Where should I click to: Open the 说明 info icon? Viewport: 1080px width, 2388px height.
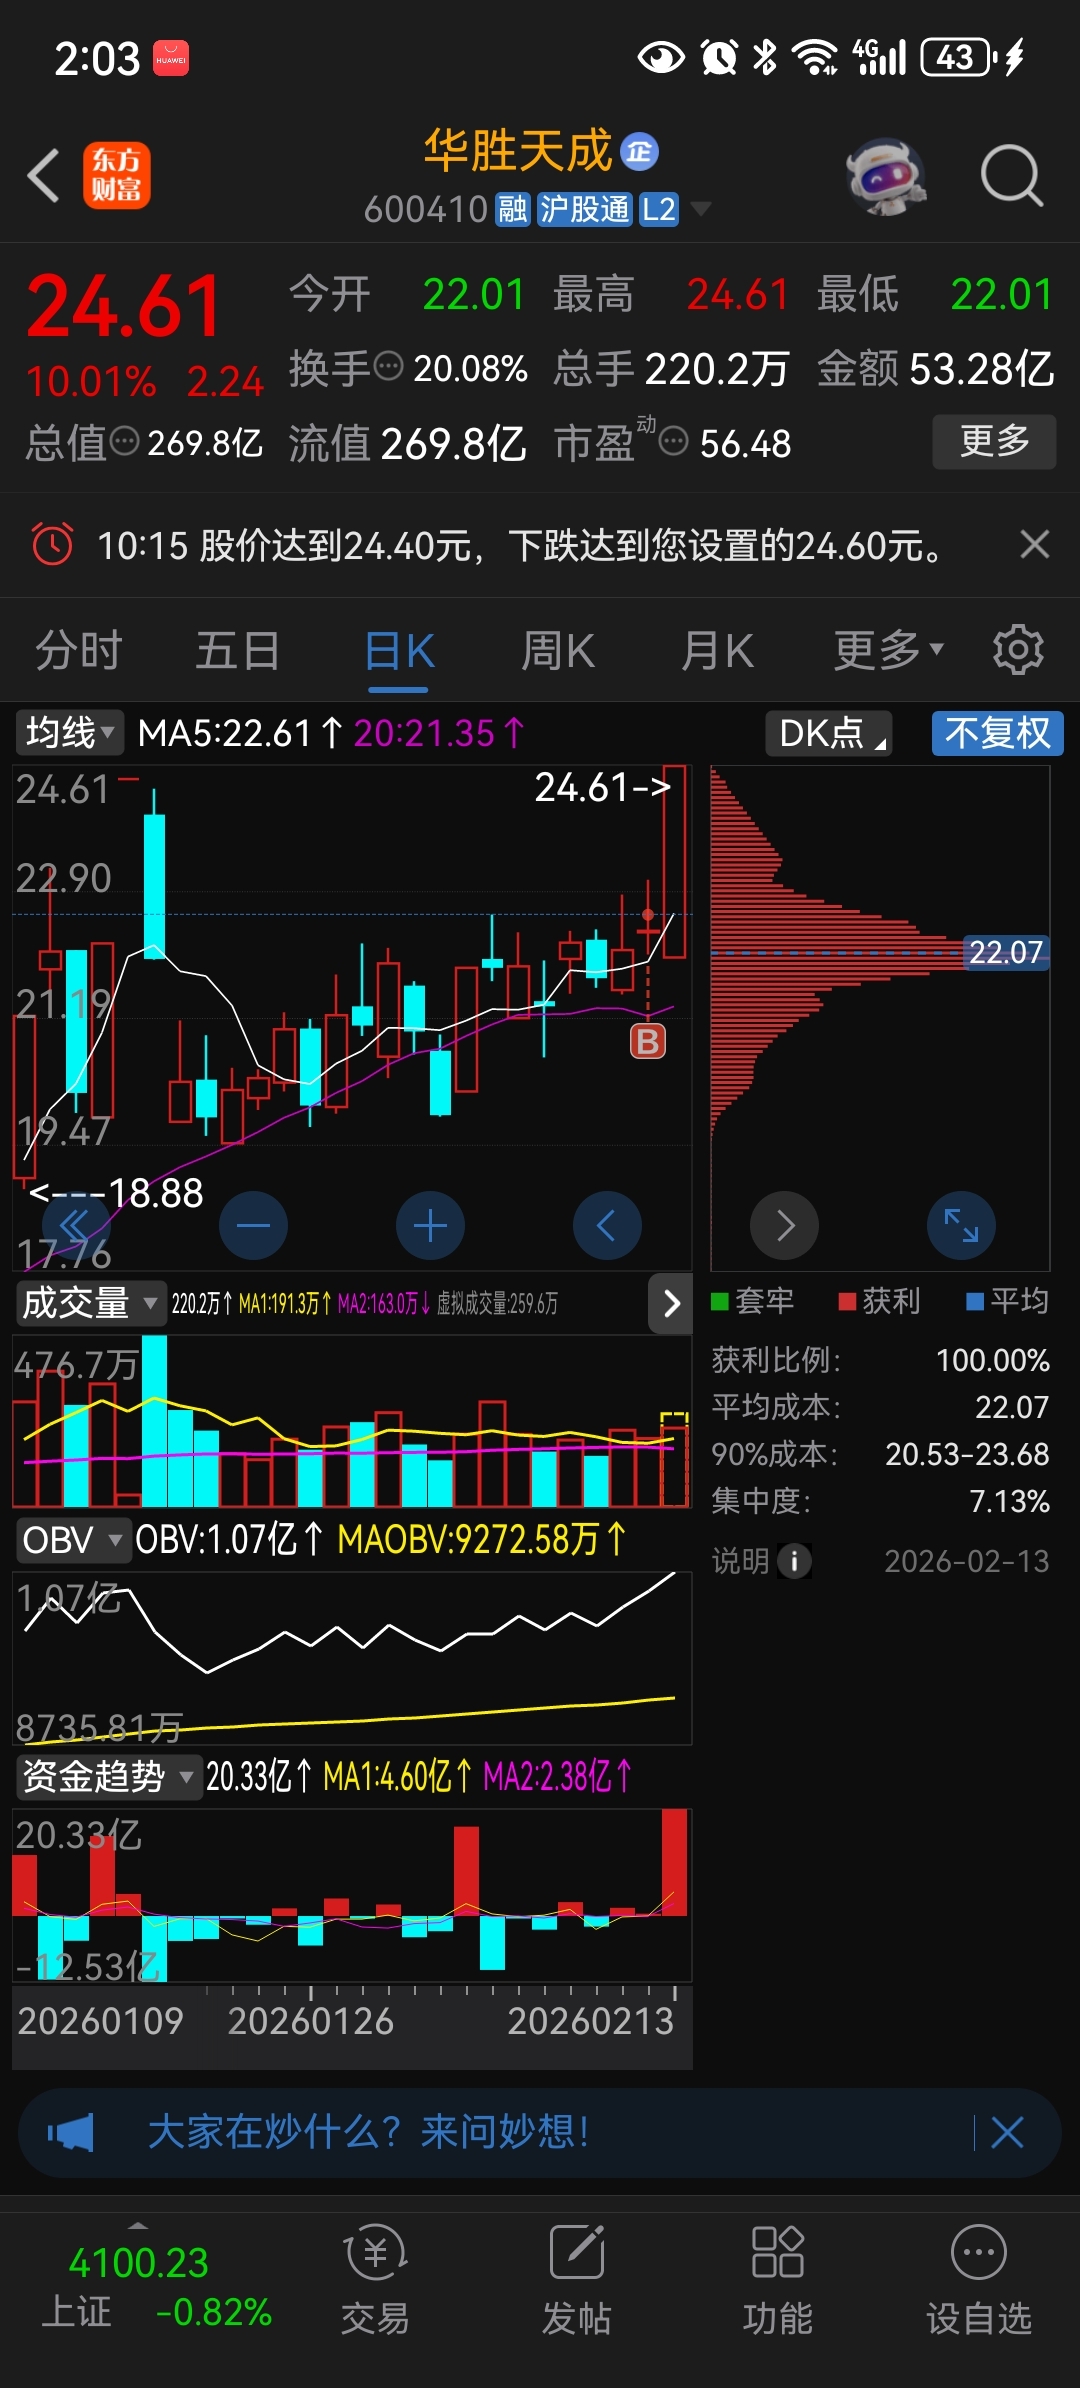(x=794, y=1561)
